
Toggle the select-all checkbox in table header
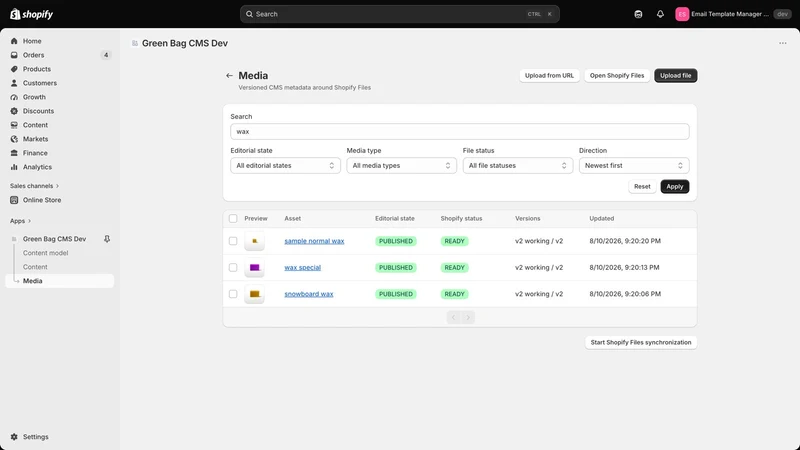click(x=233, y=218)
